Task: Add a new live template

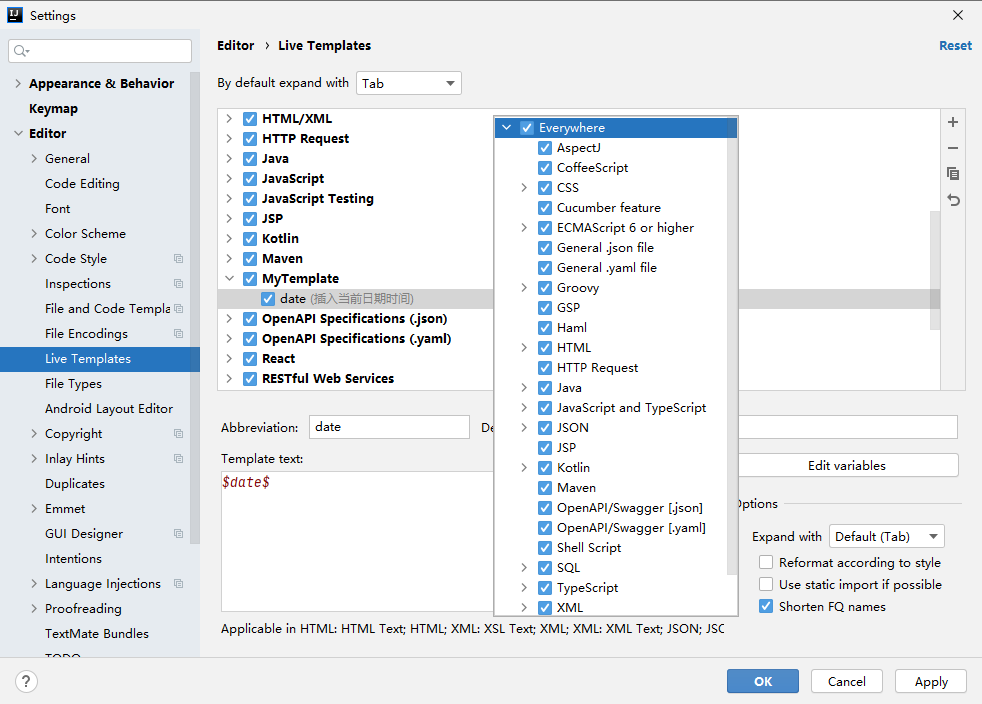Action: pyautogui.click(x=953, y=122)
